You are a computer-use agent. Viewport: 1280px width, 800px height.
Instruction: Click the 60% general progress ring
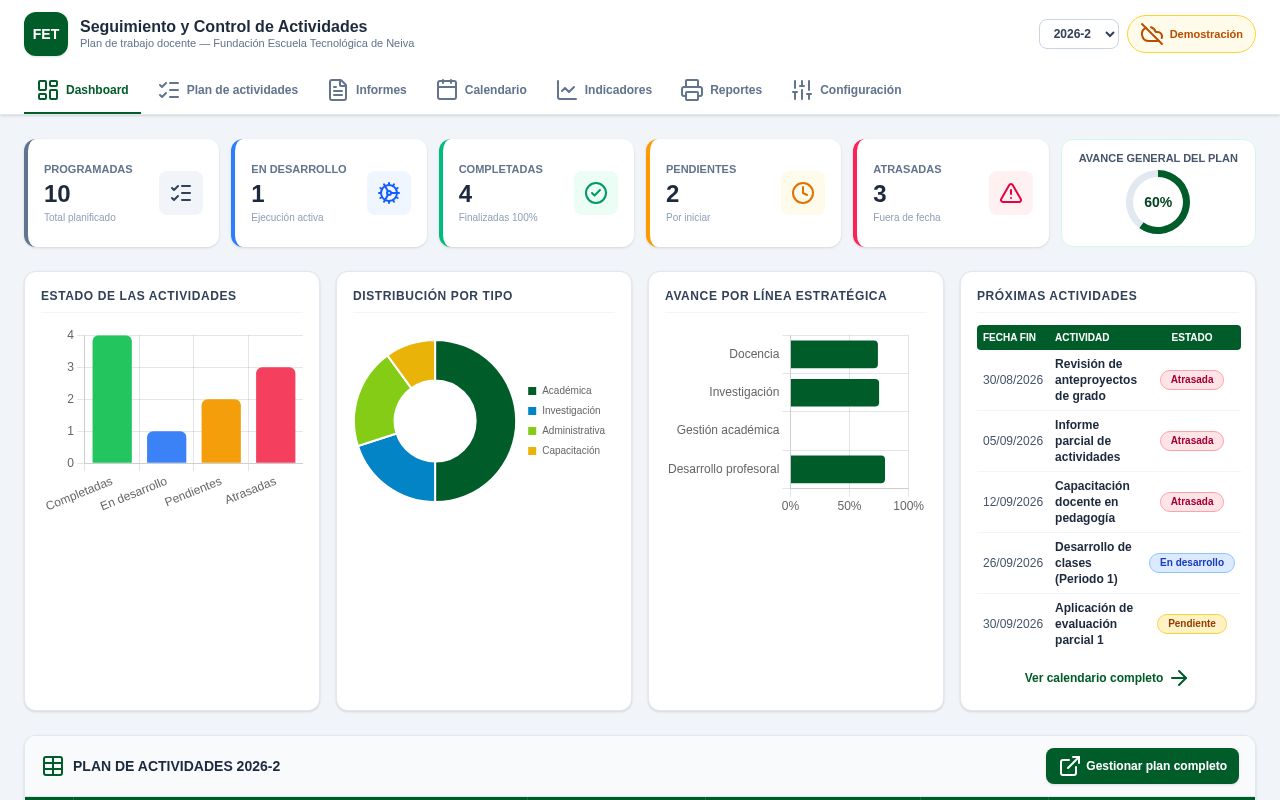pos(1158,202)
